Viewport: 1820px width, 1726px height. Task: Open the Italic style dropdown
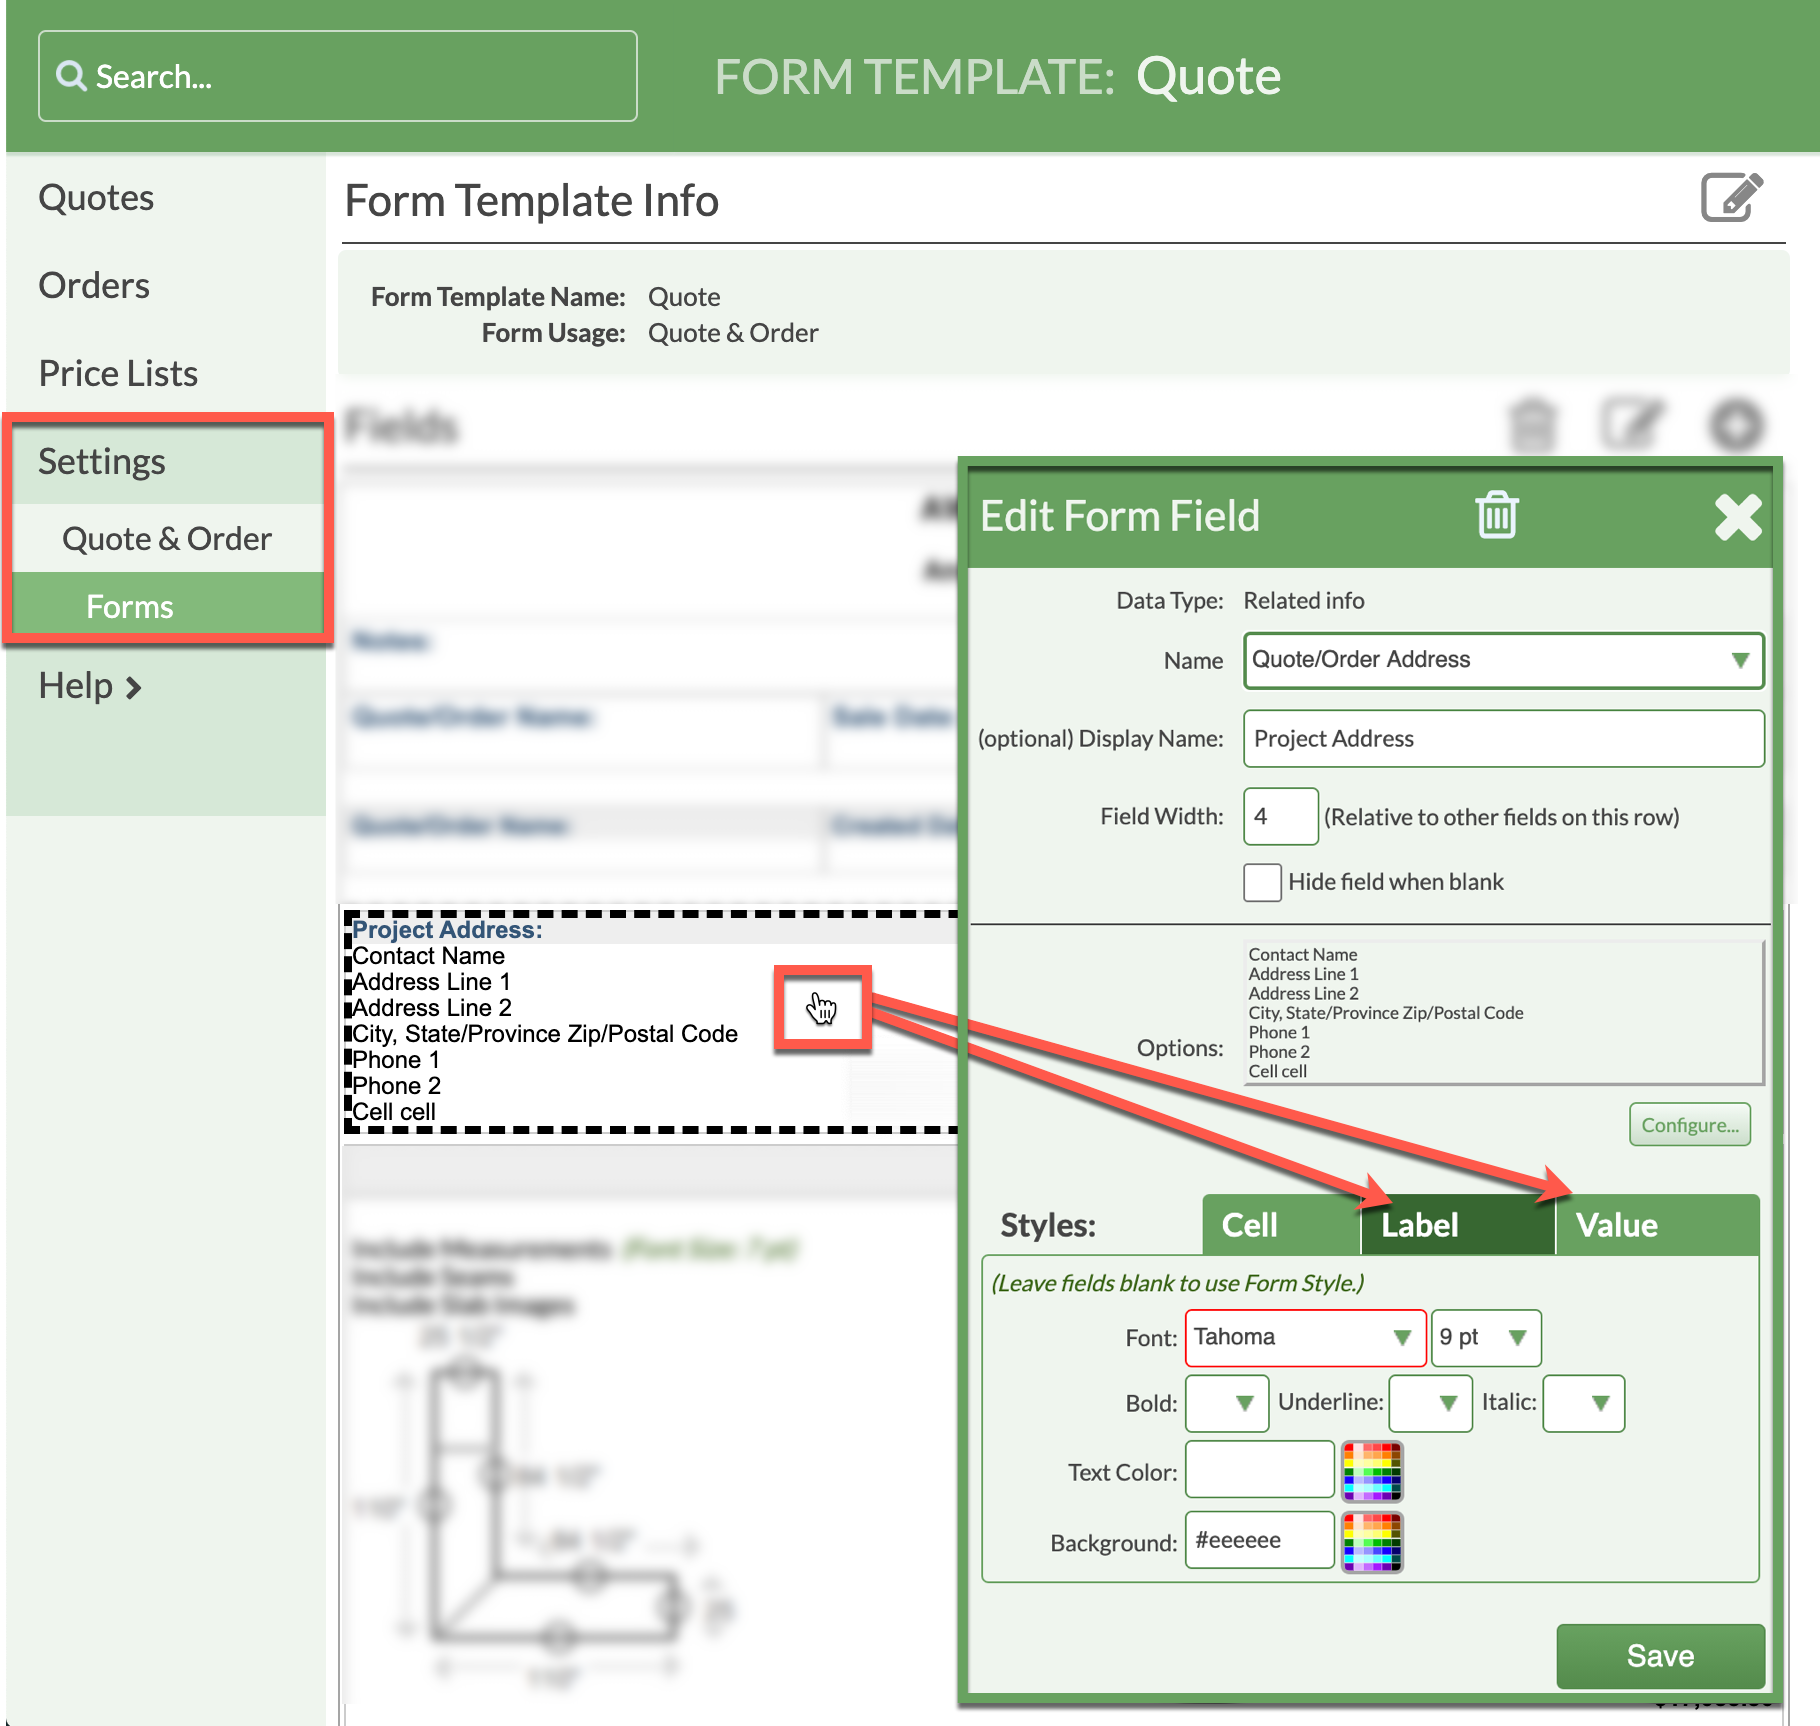tap(1583, 1403)
